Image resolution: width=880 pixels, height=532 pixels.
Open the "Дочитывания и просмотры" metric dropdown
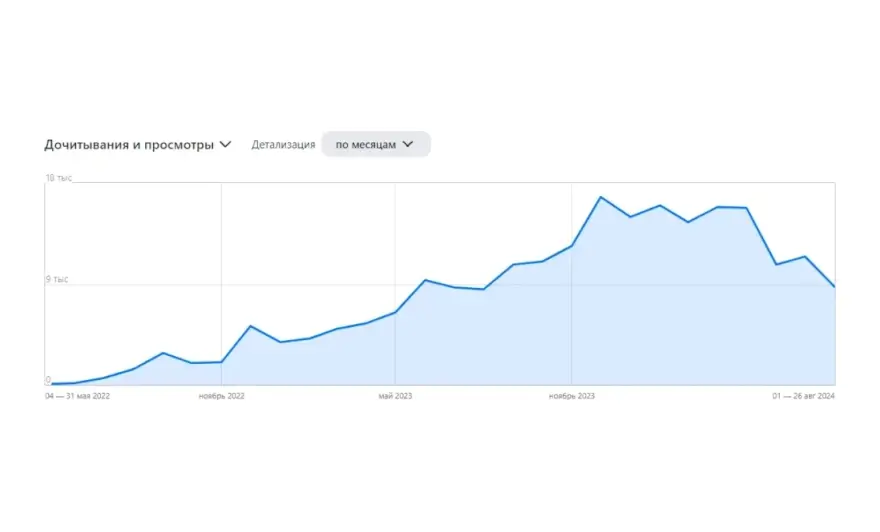[129, 144]
